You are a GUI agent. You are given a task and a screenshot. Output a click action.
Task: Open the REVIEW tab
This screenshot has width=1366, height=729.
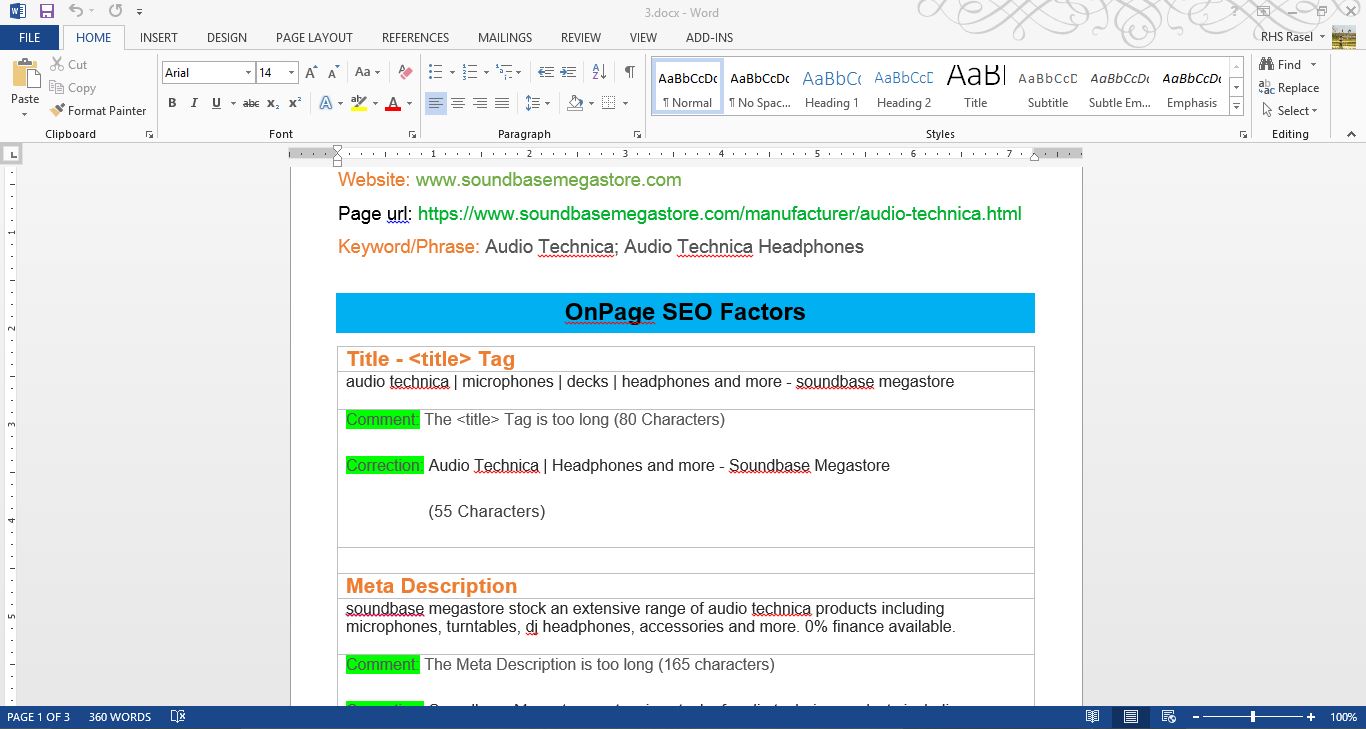[x=580, y=37]
